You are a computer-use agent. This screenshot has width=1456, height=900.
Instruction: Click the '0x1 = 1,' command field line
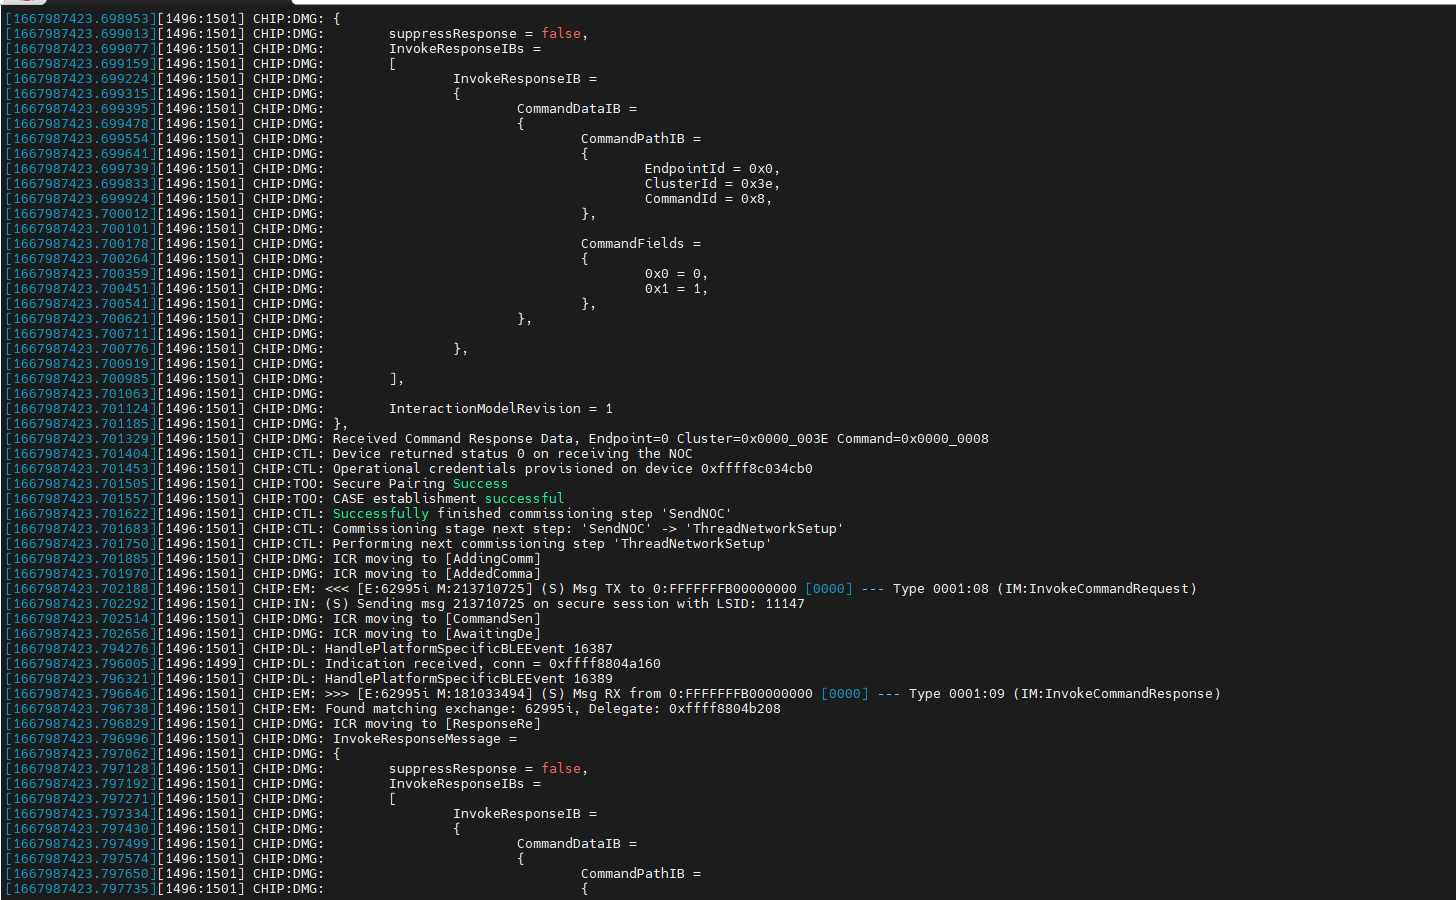(676, 289)
